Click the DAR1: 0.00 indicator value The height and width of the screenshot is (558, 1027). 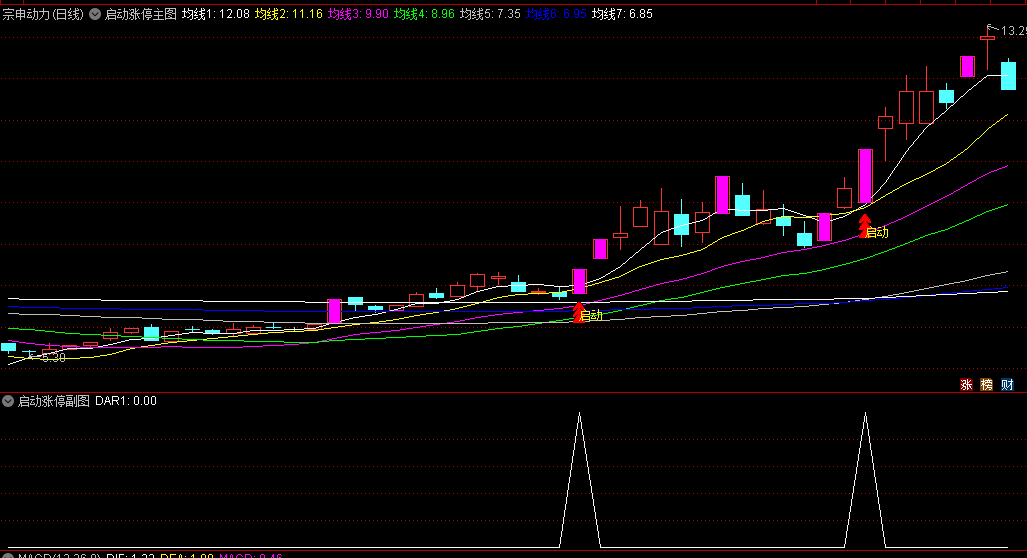125,401
